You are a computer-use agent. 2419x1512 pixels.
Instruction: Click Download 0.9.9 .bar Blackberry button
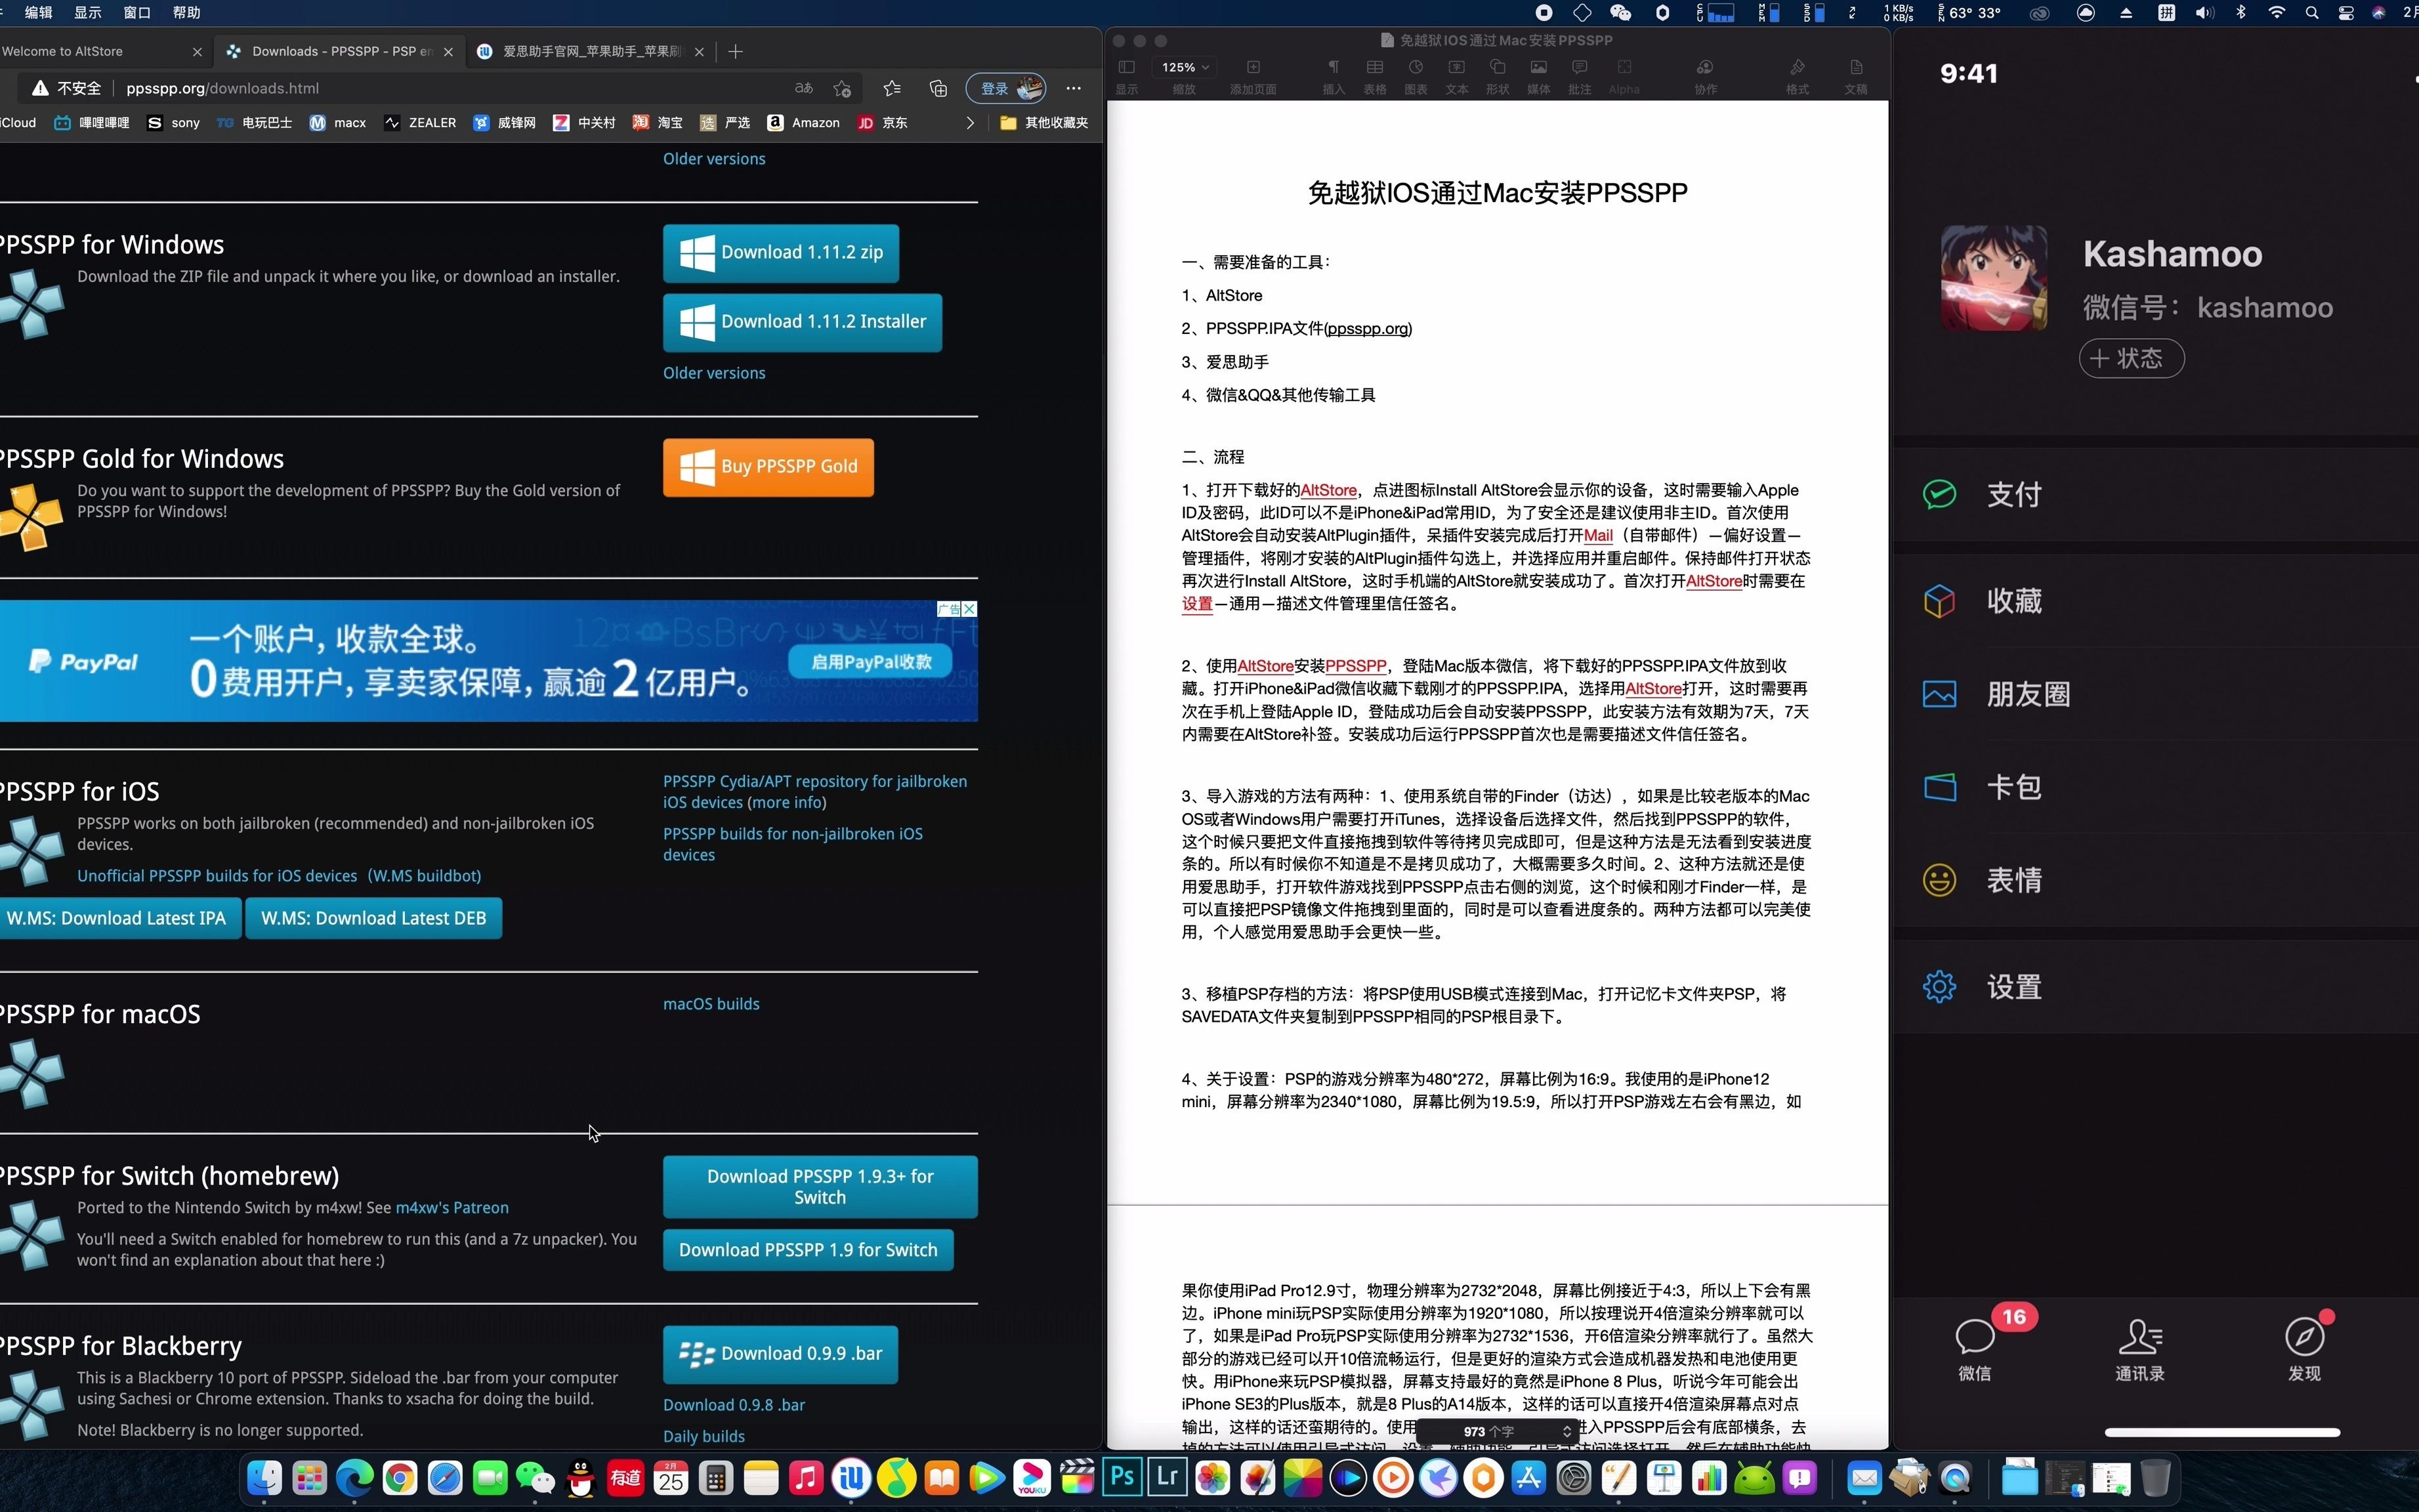click(780, 1355)
